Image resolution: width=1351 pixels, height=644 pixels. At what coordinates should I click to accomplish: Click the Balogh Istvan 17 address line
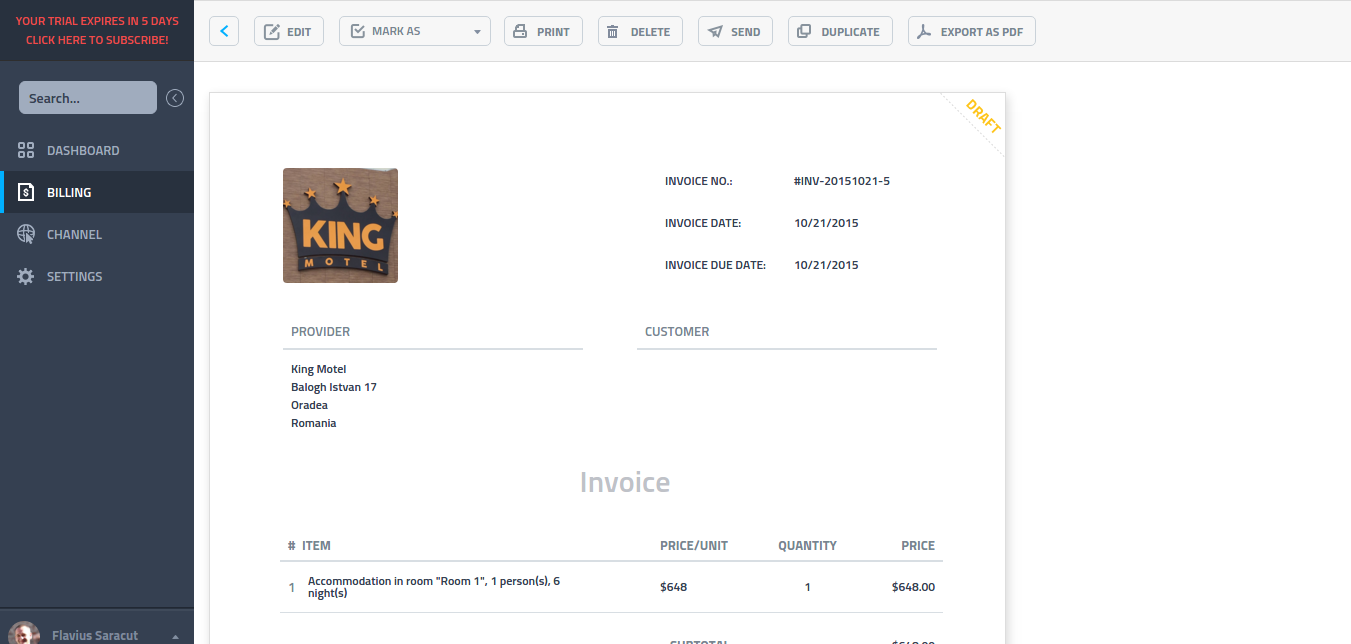pos(334,387)
